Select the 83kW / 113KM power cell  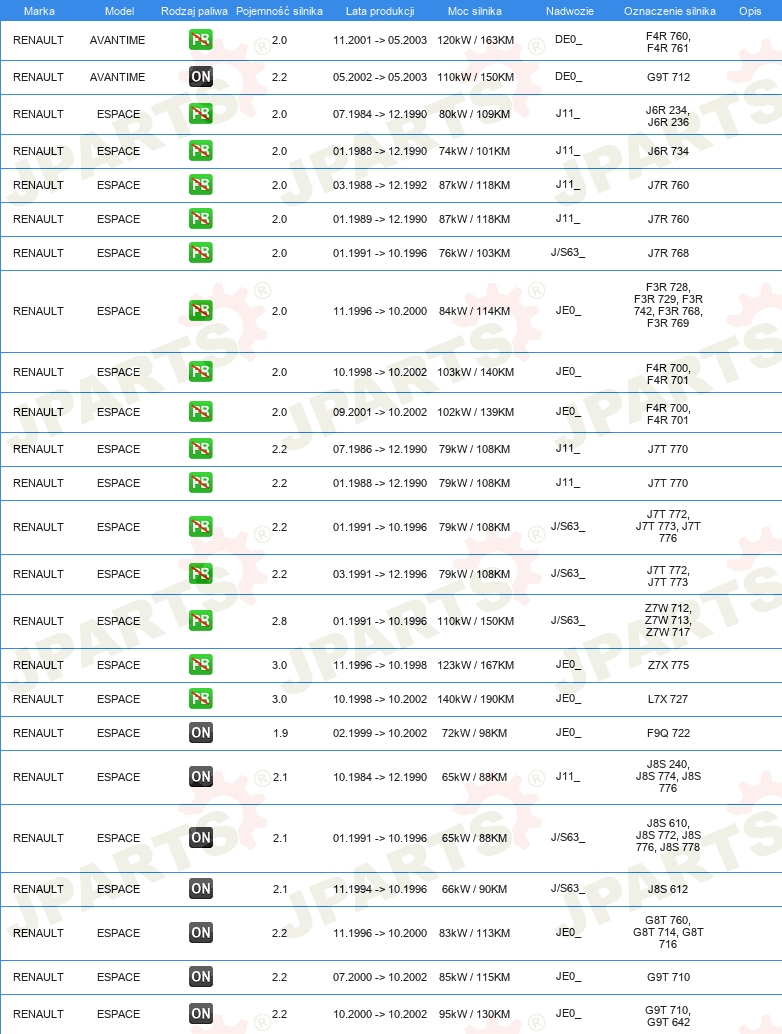point(475,932)
